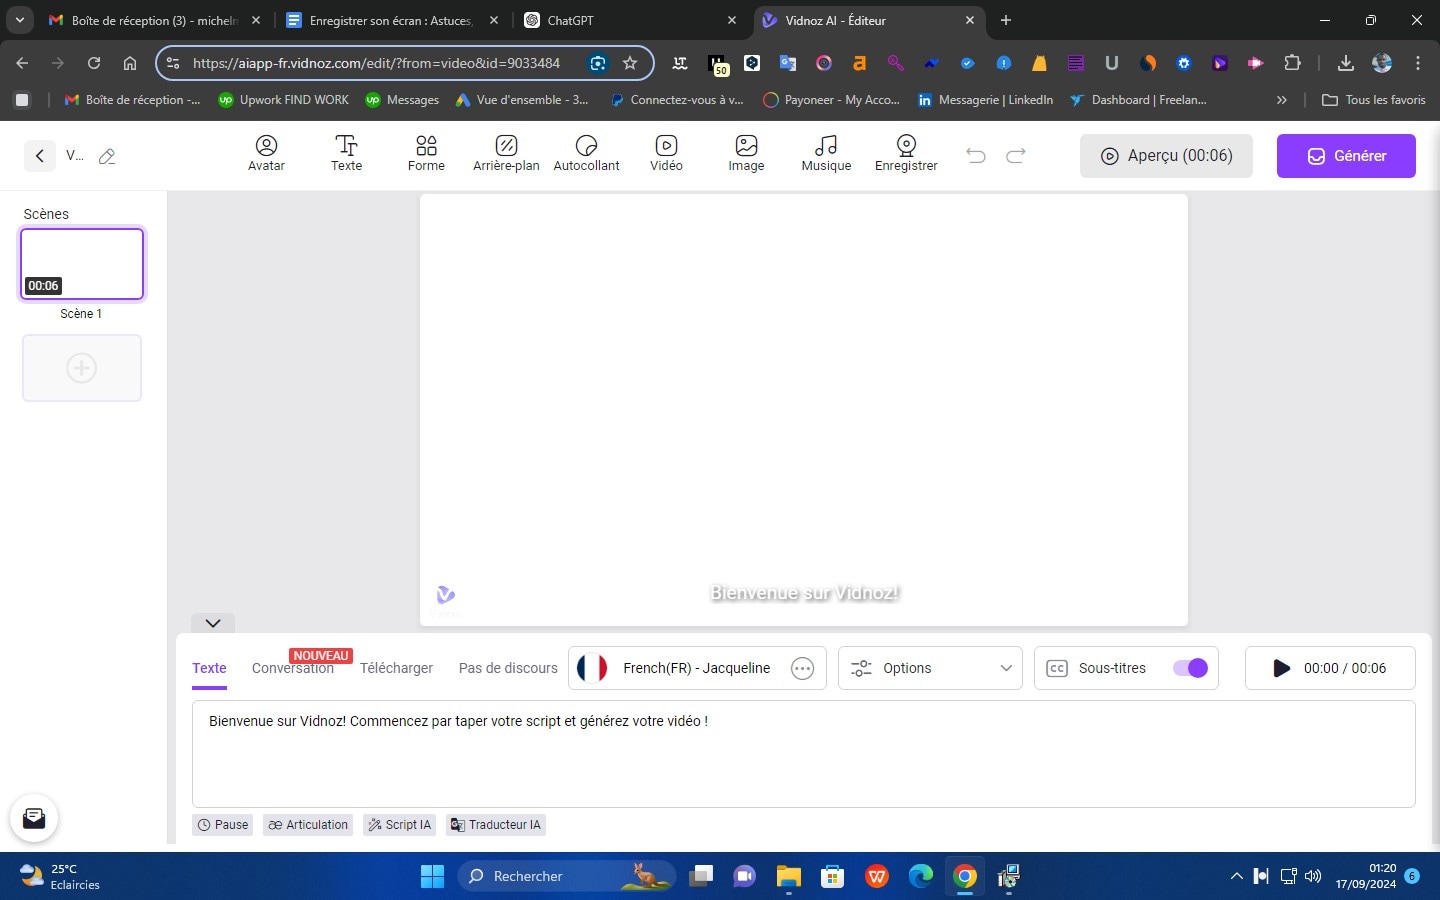Select the Scène 1 thumbnail
The height and width of the screenshot is (900, 1440).
click(x=82, y=264)
